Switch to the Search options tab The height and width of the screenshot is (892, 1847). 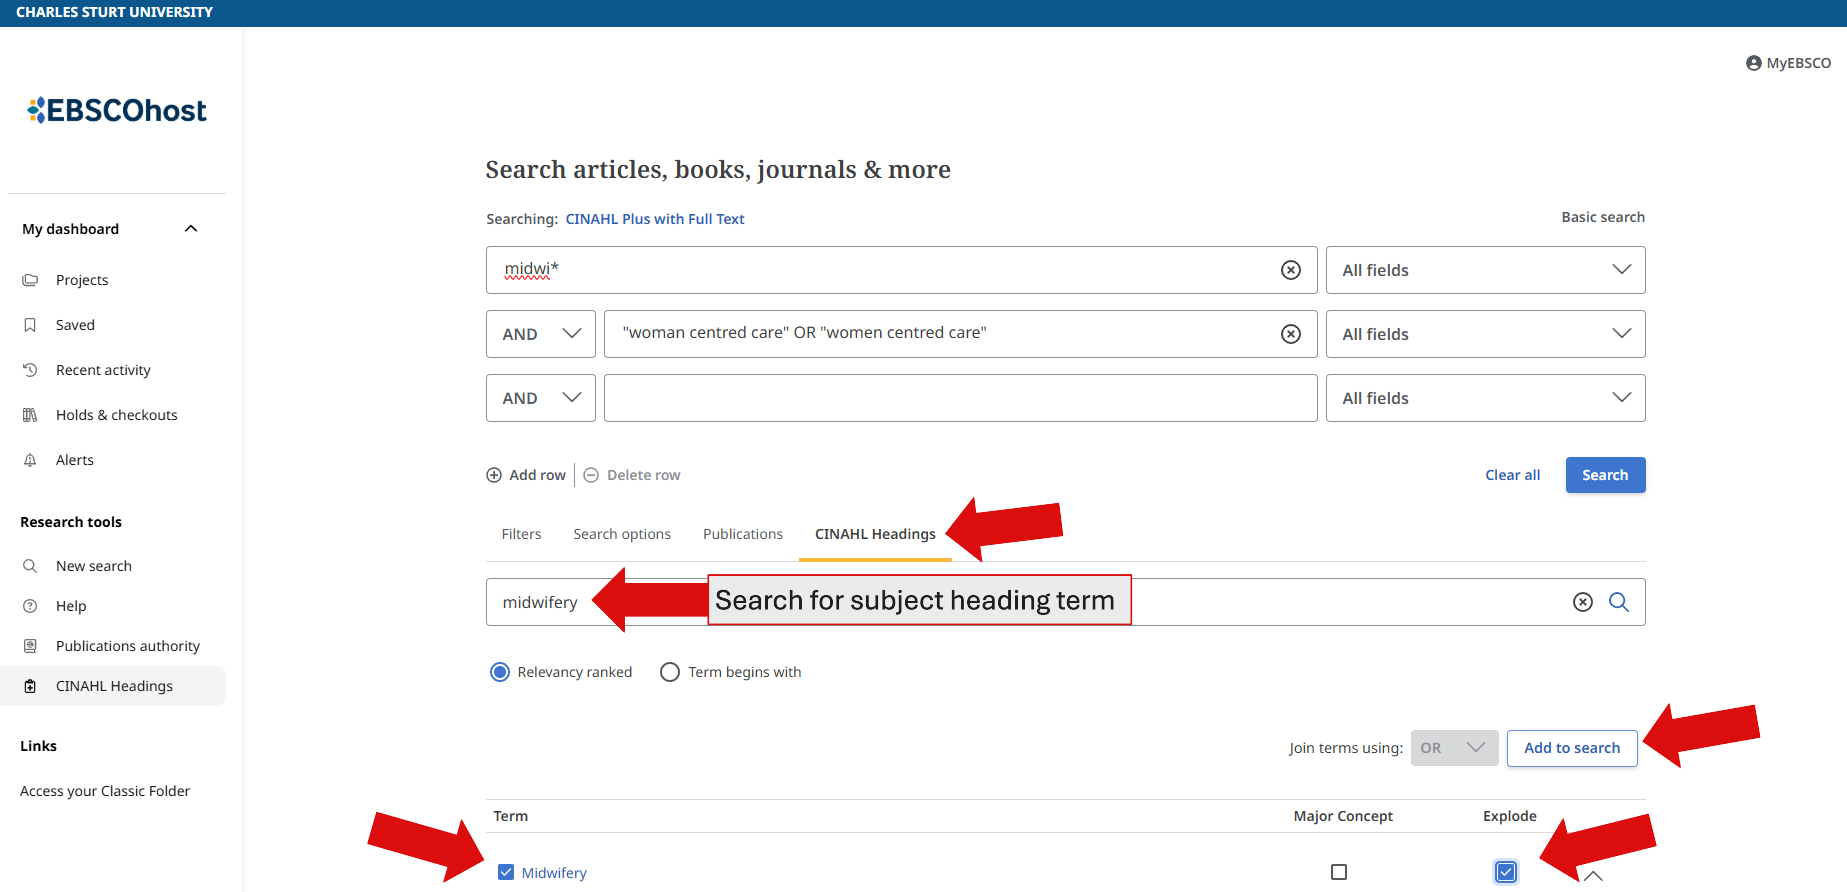click(622, 534)
